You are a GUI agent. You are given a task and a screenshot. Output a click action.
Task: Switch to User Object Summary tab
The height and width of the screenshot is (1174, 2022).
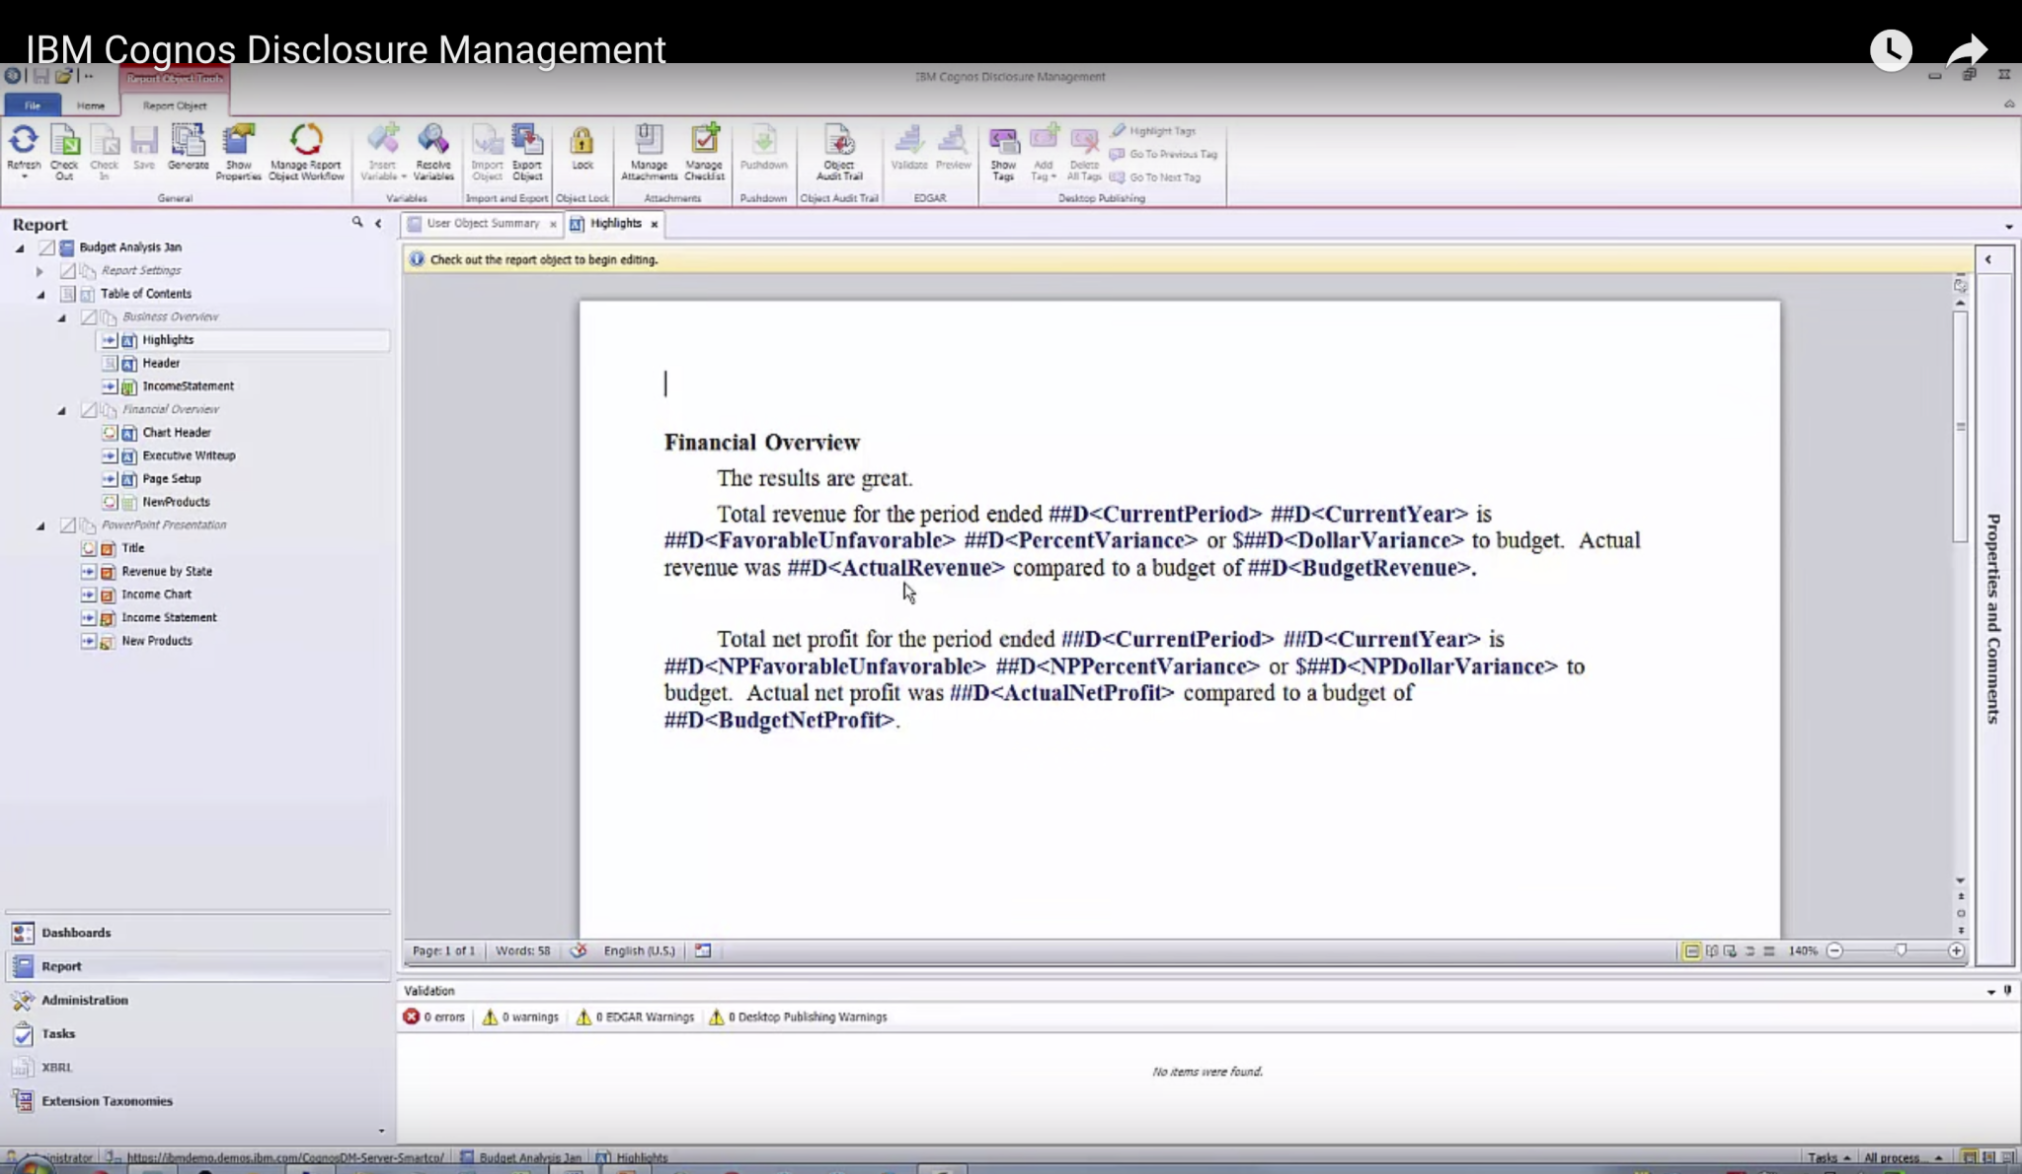pyautogui.click(x=482, y=224)
